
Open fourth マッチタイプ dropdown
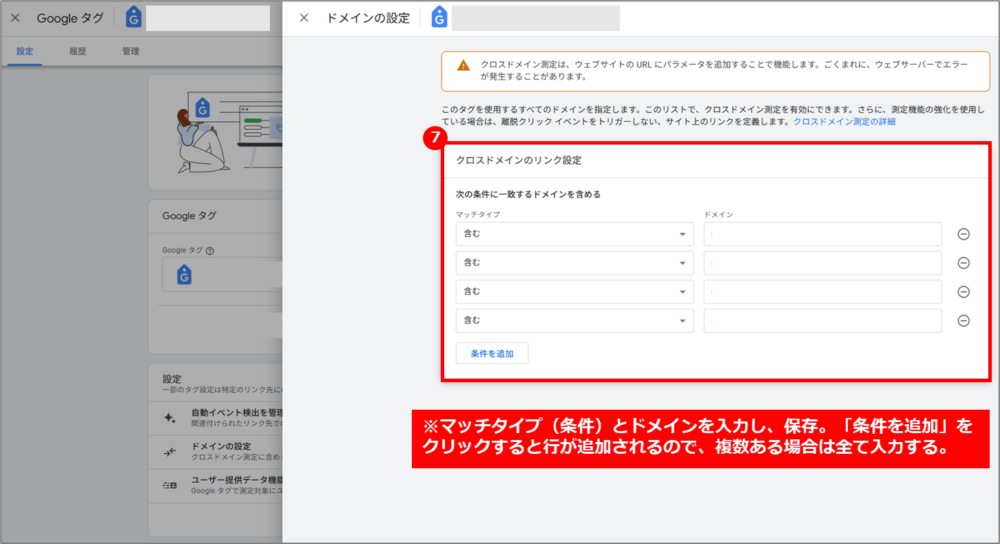[x=575, y=321]
